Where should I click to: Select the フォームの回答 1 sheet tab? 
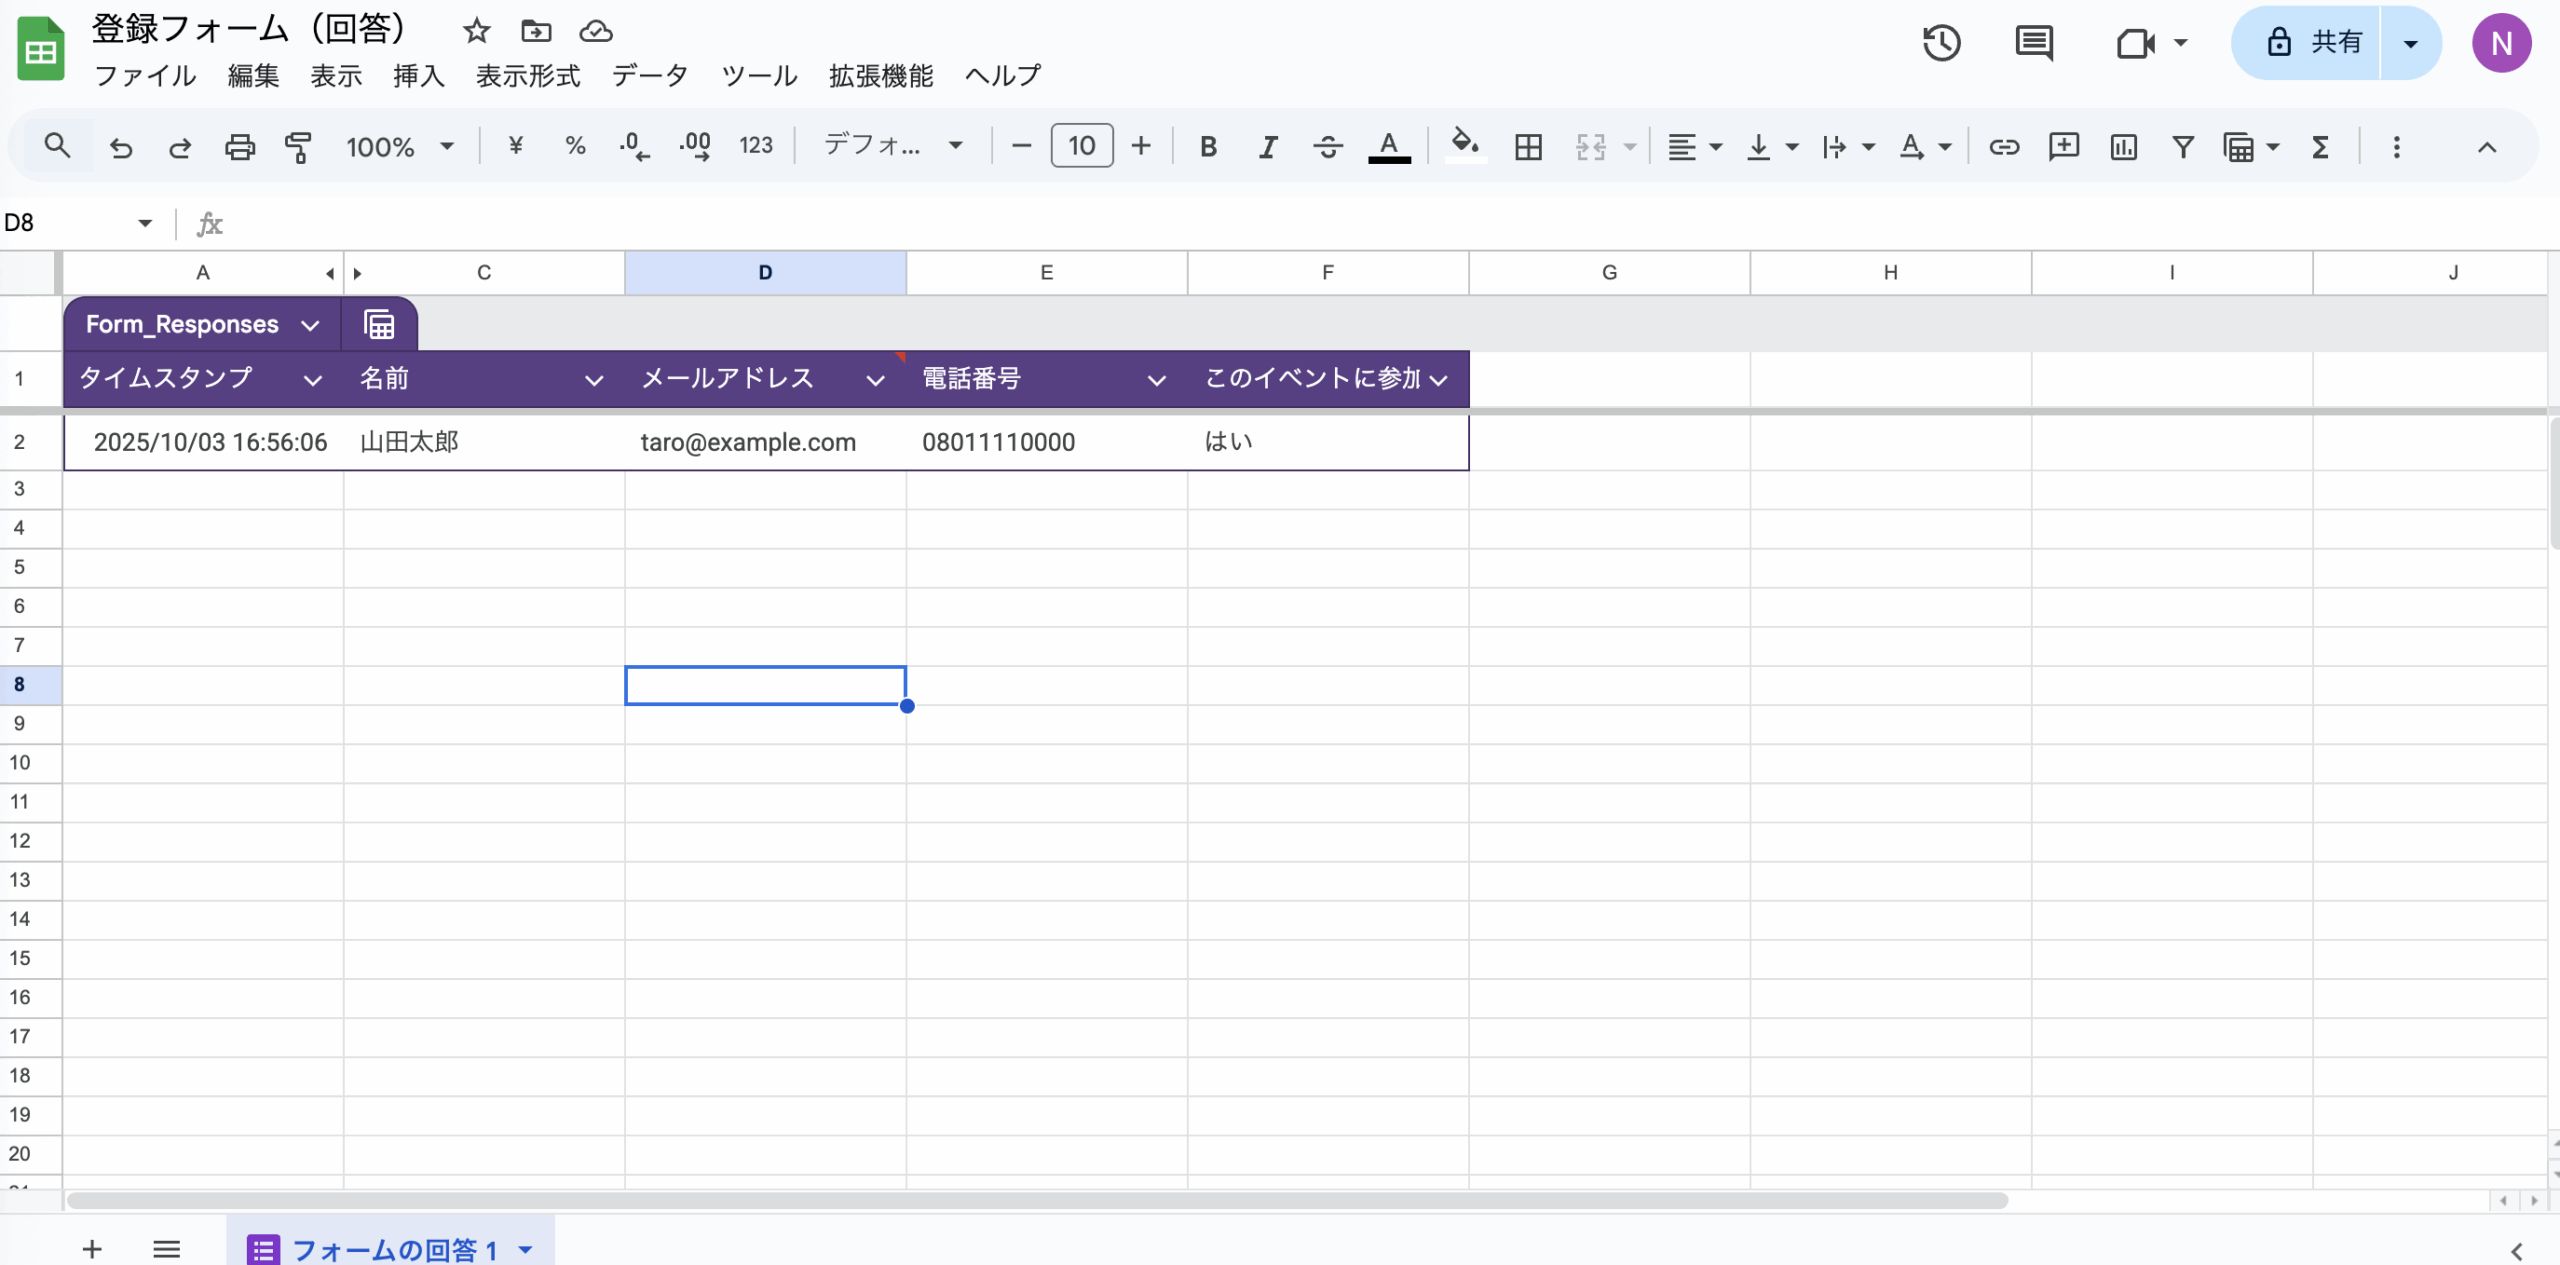tap(394, 1249)
